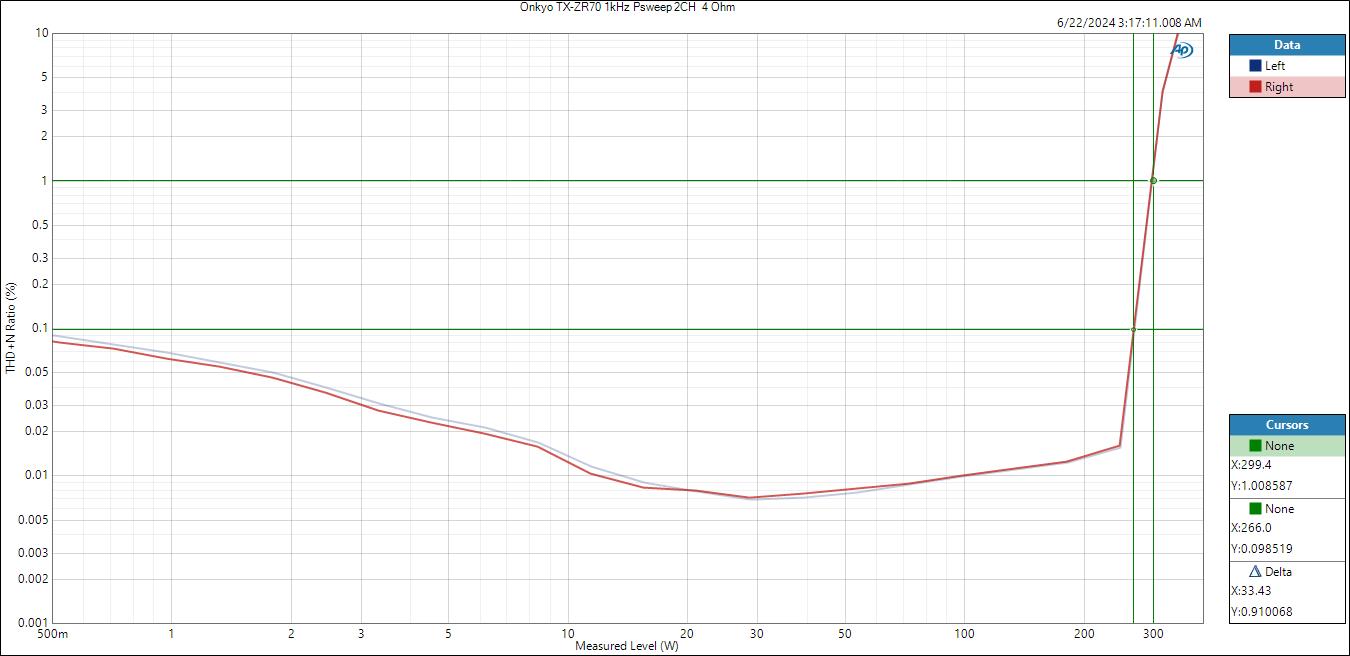
Task: Click the Measured Level (W) axis label
Action: 626,646
